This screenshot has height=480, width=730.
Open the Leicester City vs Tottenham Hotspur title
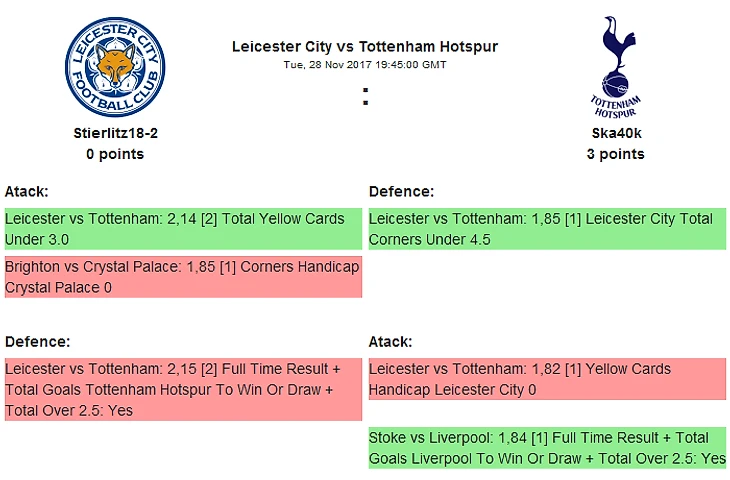(x=364, y=47)
